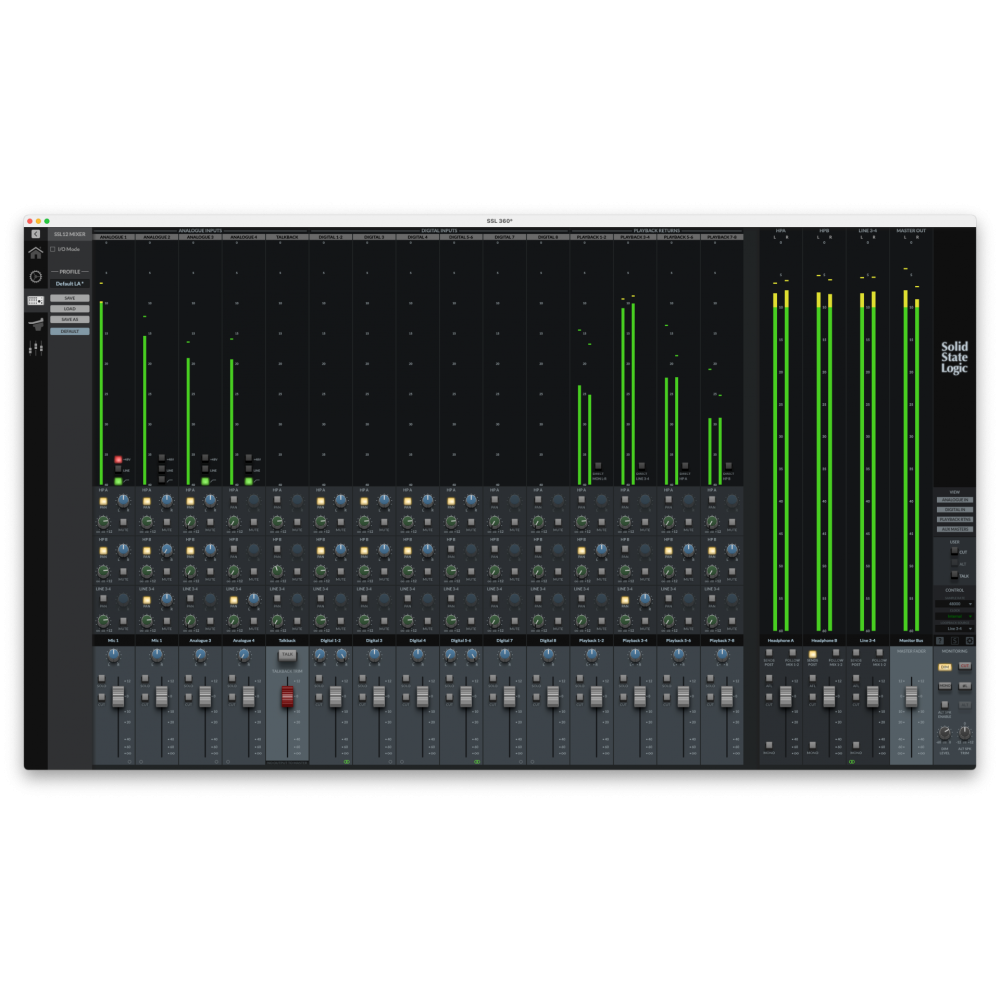Click the Alt Spk Trim knob
This screenshot has width=1000, height=1000.
(965, 733)
